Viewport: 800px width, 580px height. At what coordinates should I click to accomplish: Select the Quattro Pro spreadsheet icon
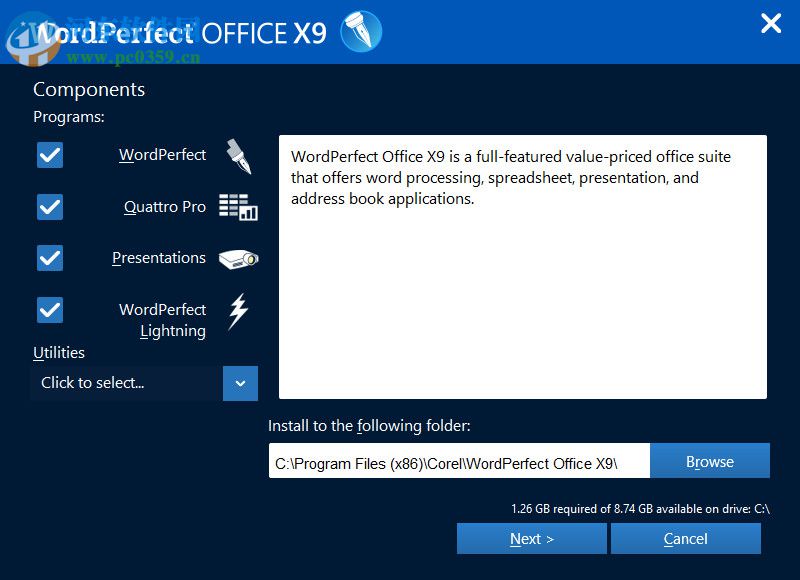click(240, 206)
